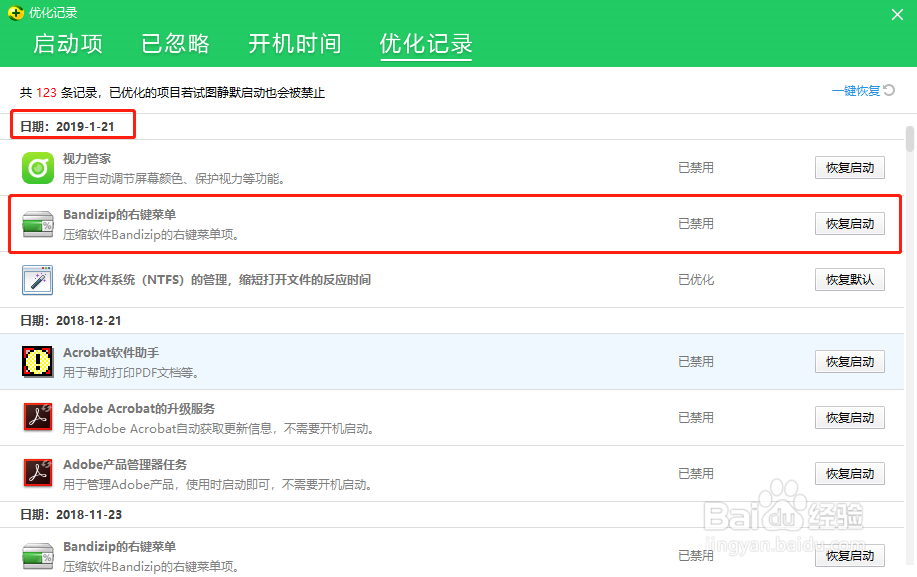The image size is (917, 577).
Task: Click the 日期: 2018-12-21 header
Action: click(x=71, y=320)
